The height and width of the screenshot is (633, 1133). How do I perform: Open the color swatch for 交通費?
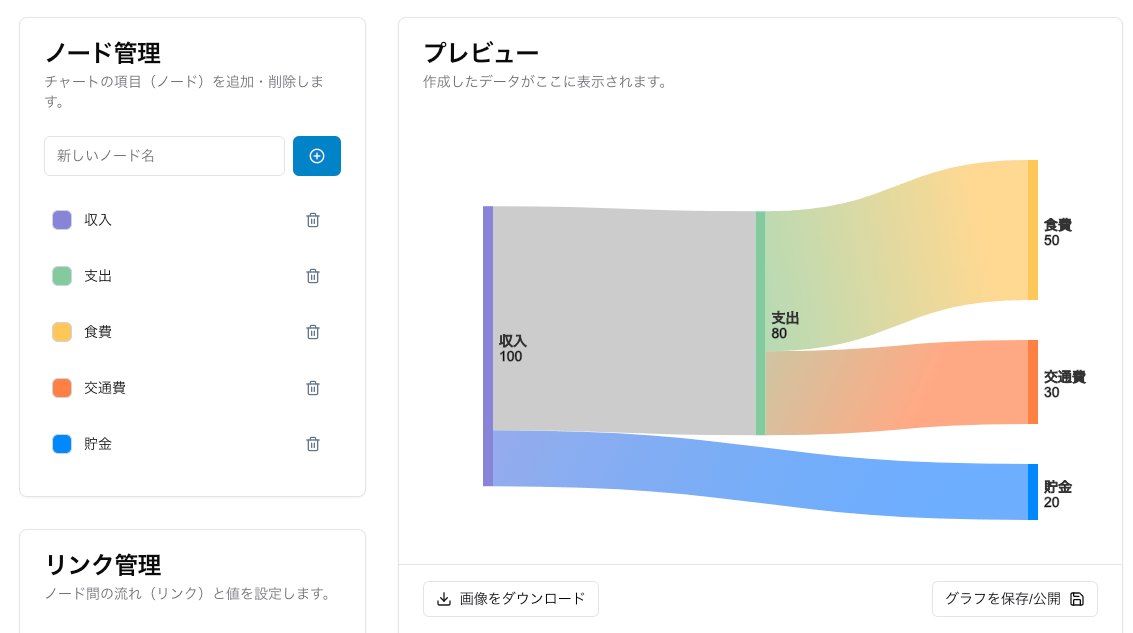pyautogui.click(x=61, y=387)
